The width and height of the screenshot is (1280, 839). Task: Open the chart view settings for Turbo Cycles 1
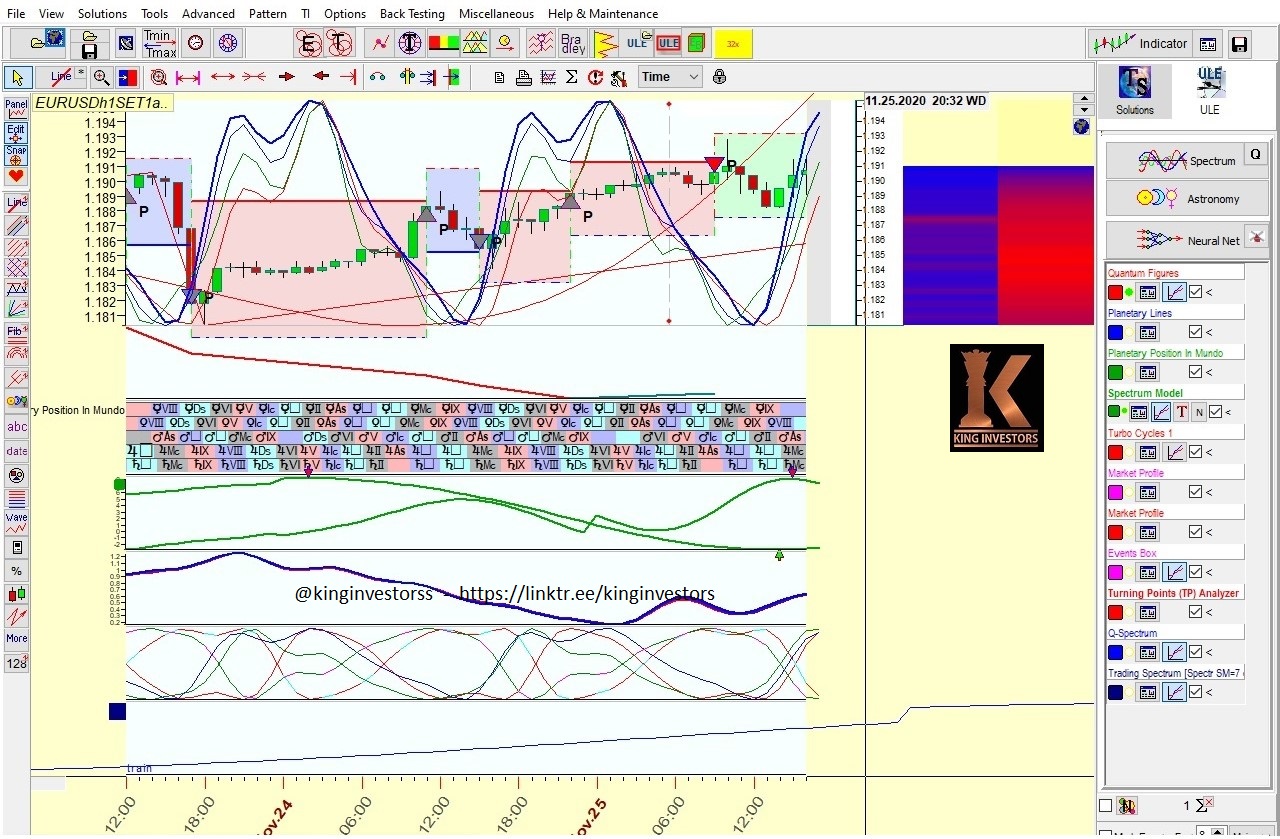point(1174,451)
